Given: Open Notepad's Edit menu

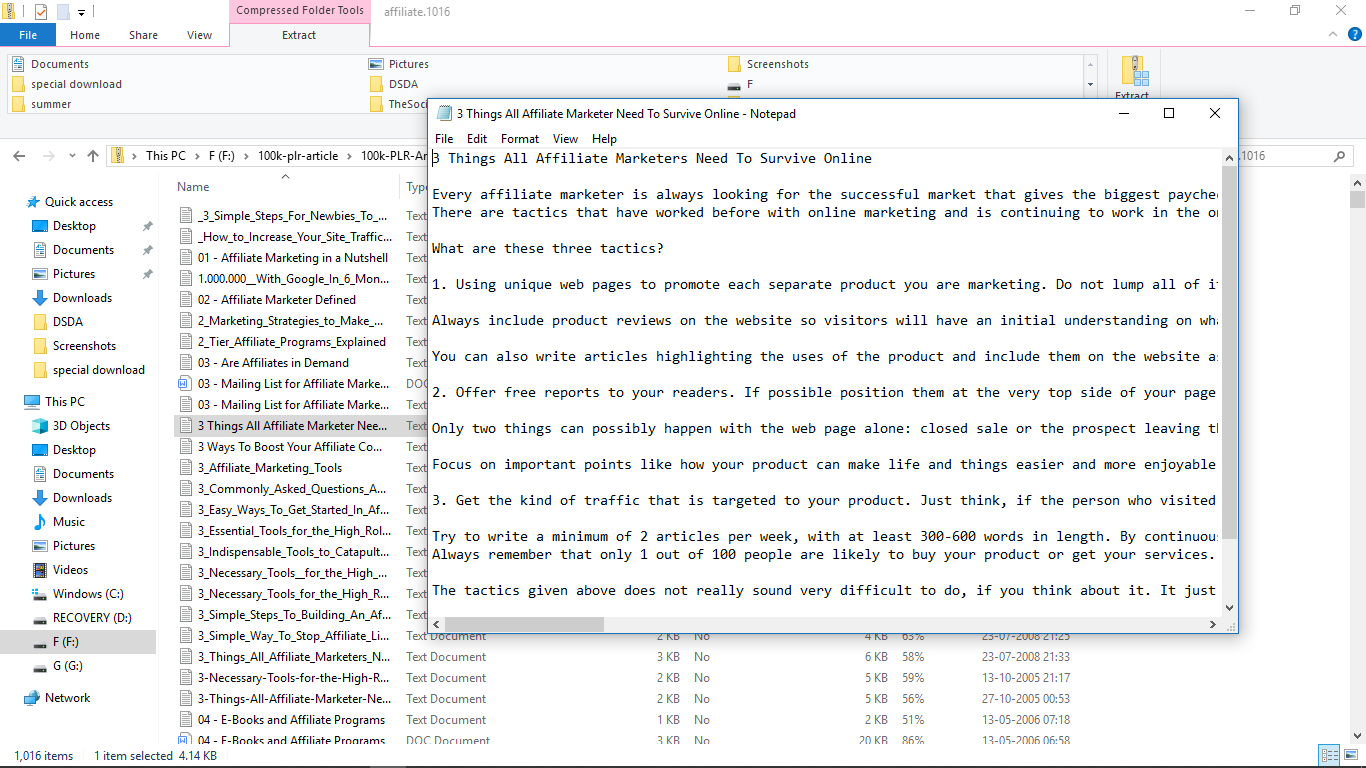Looking at the screenshot, I should click(x=477, y=139).
